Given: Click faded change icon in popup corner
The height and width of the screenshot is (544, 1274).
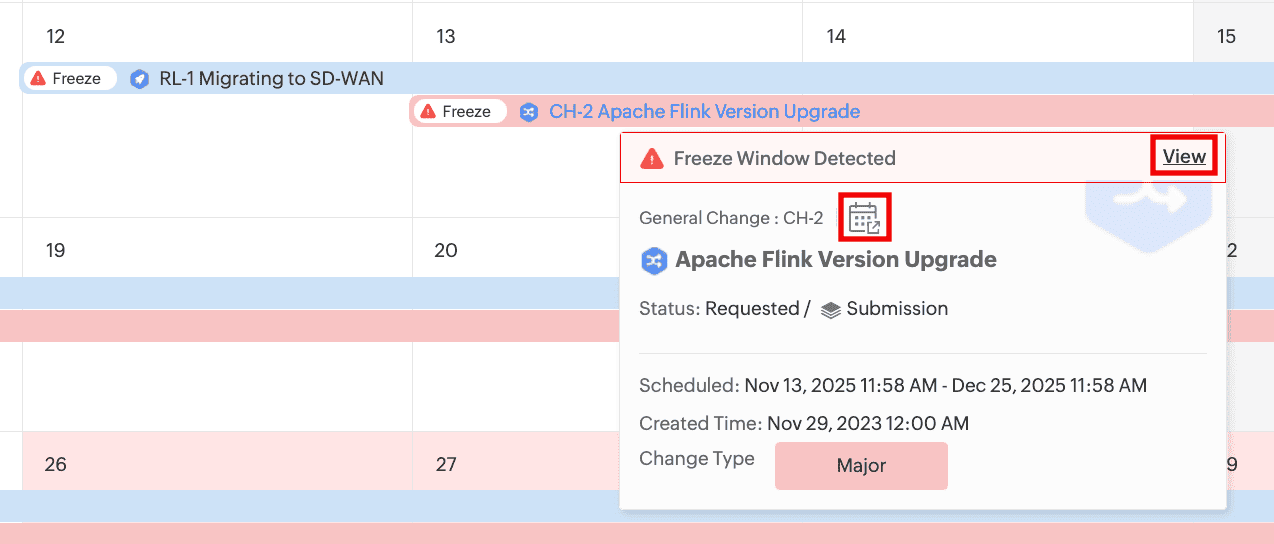Looking at the screenshot, I should click(1150, 198).
